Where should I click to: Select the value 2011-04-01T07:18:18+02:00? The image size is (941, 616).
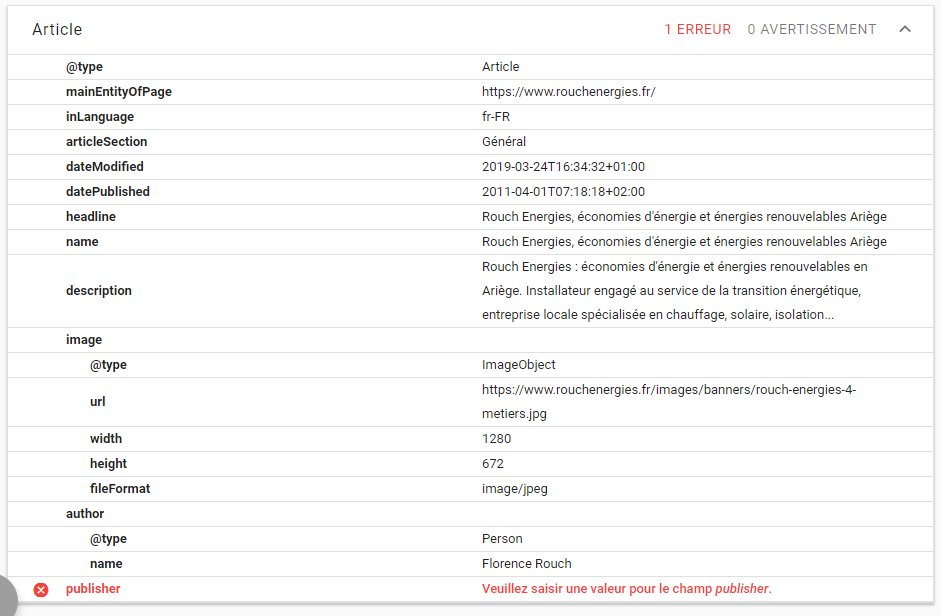pos(563,192)
